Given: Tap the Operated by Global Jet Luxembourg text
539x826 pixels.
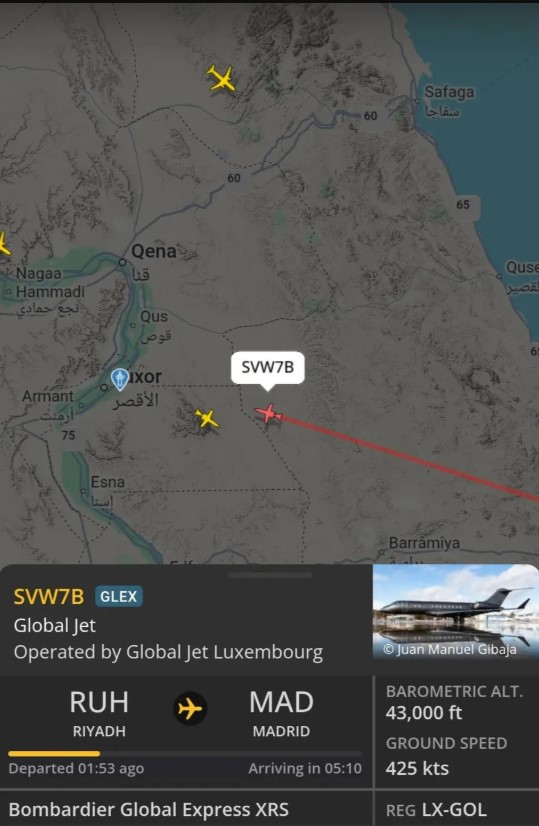Looking at the screenshot, I should click(x=168, y=652).
